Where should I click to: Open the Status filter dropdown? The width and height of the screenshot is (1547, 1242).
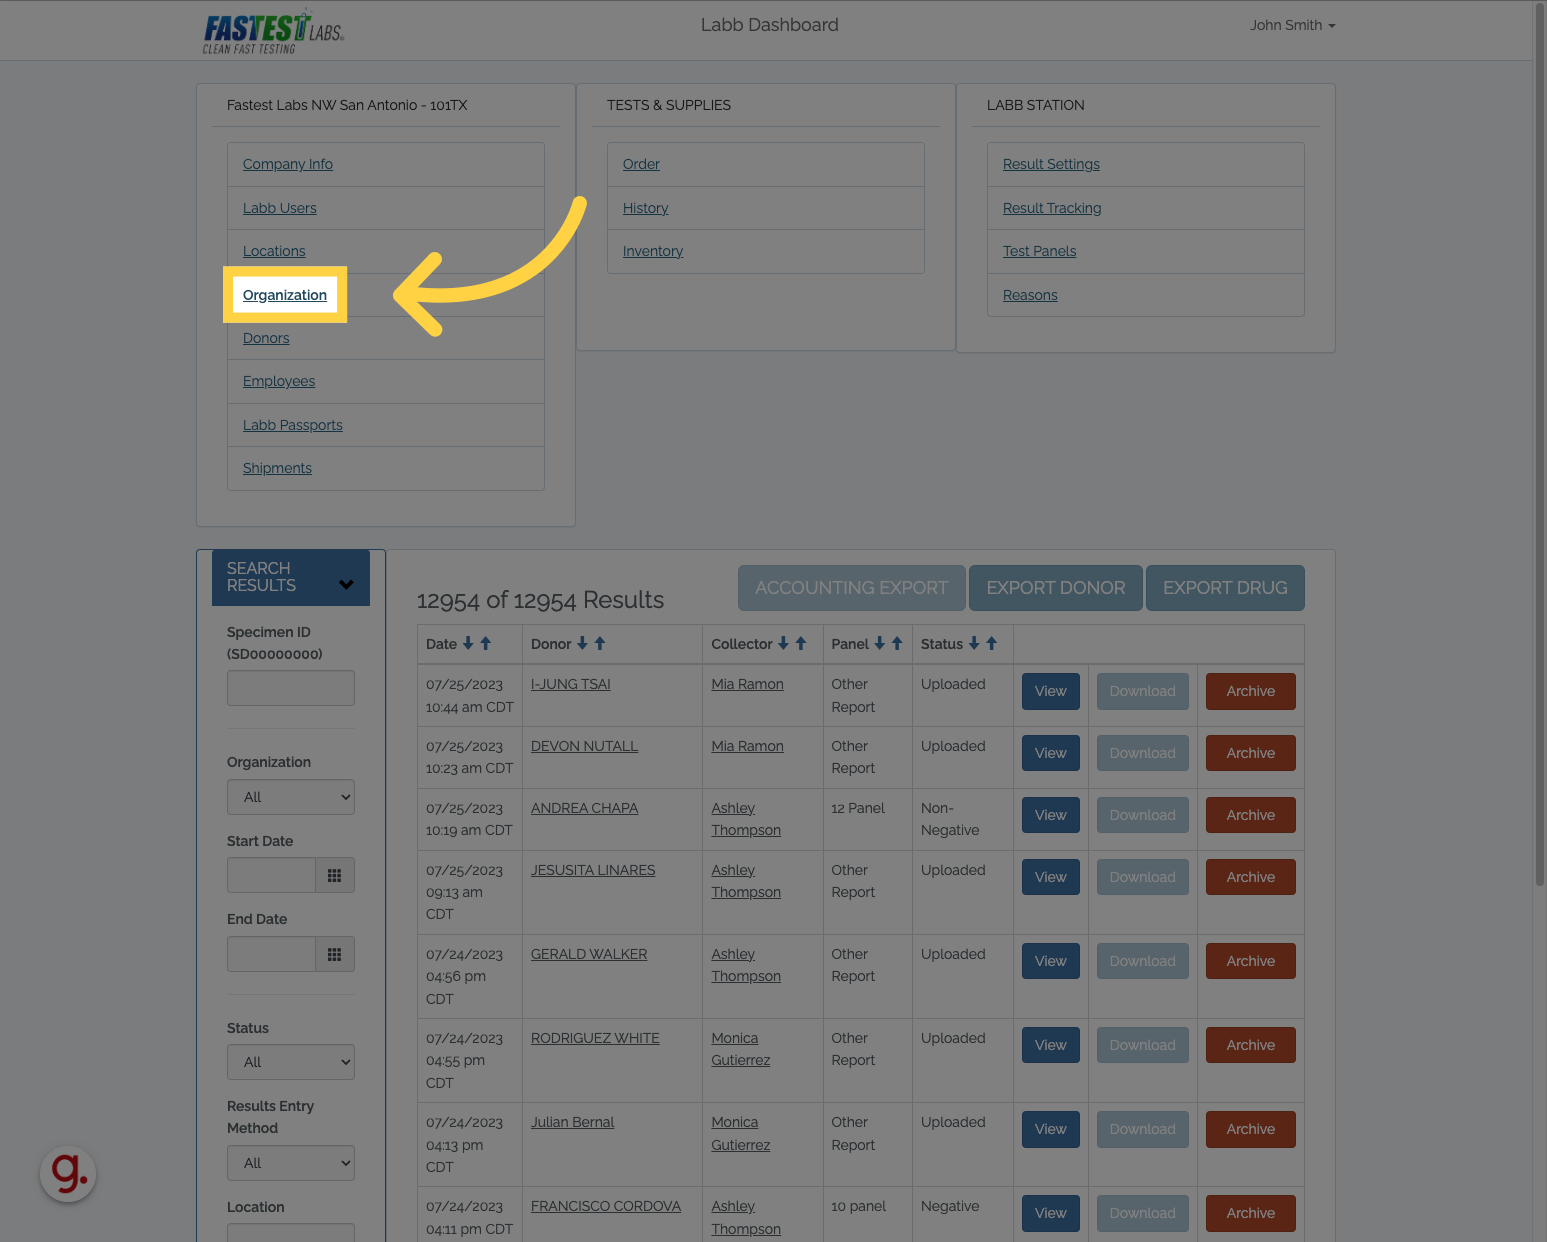290,1062
